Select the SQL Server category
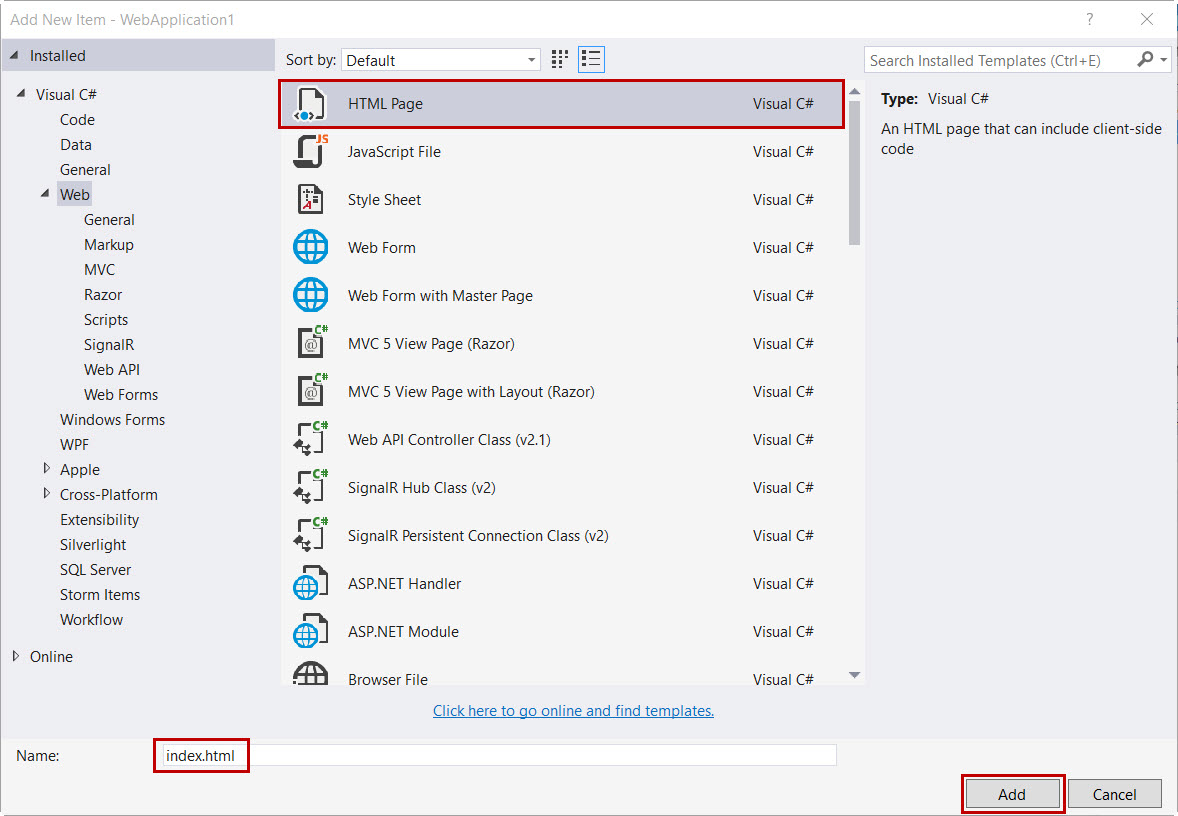 pos(95,570)
